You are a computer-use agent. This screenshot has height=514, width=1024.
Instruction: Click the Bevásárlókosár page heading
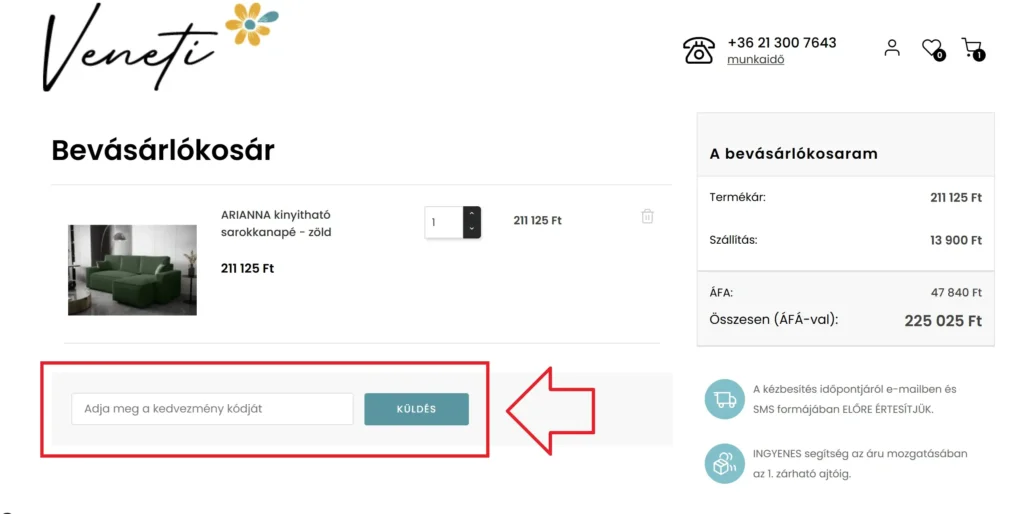(162, 150)
